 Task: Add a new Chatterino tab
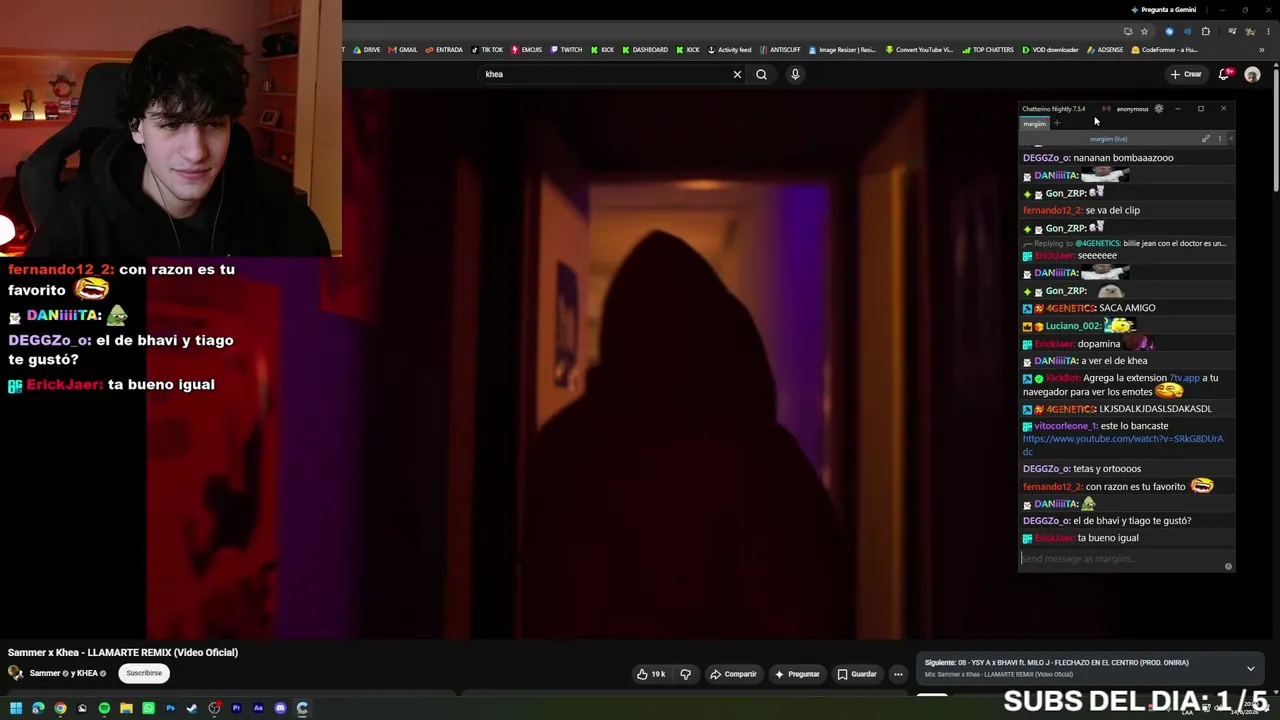1057,124
